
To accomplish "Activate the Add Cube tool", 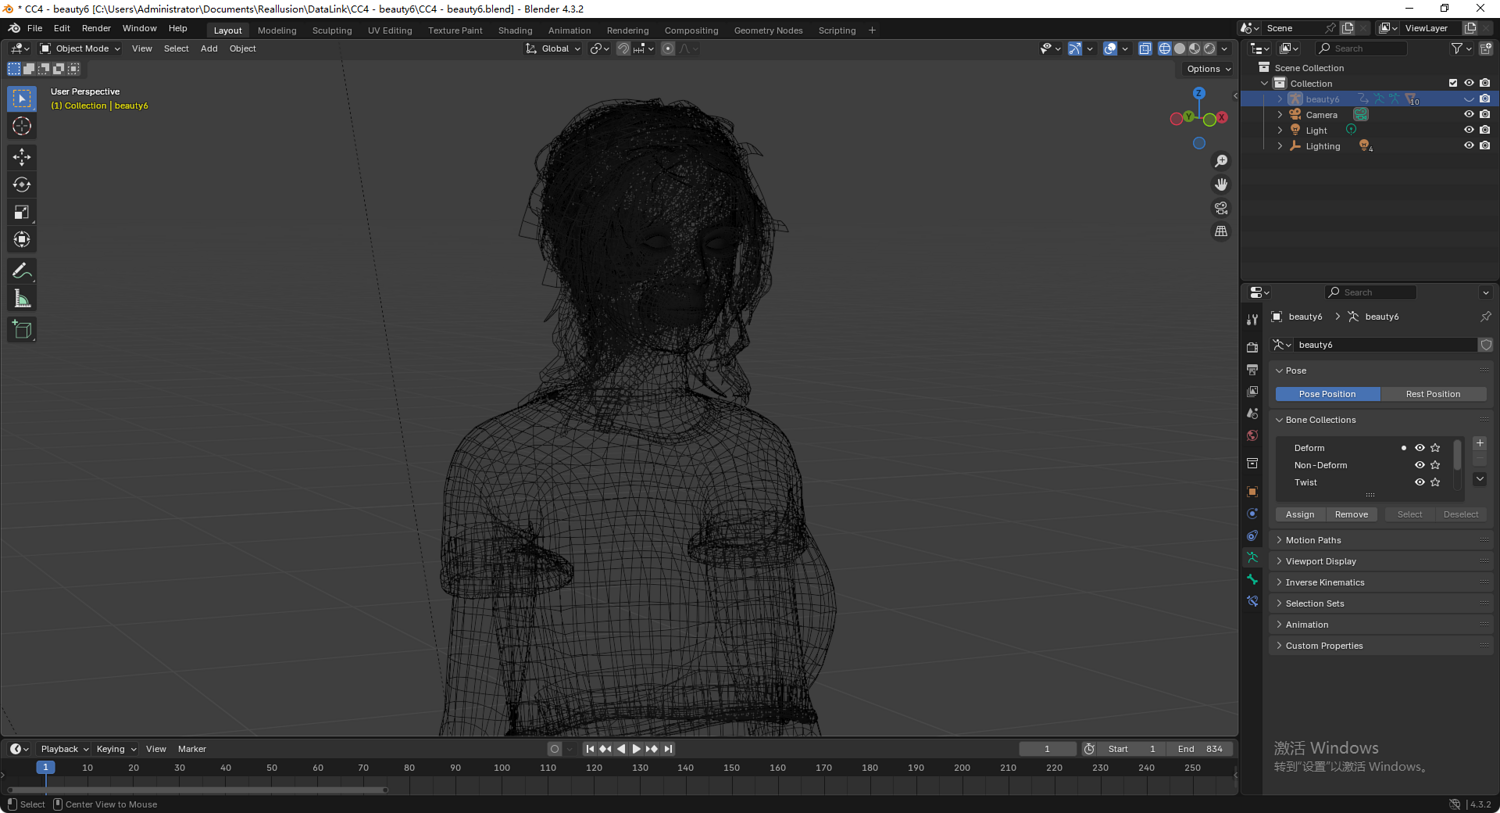I will click(x=22, y=330).
